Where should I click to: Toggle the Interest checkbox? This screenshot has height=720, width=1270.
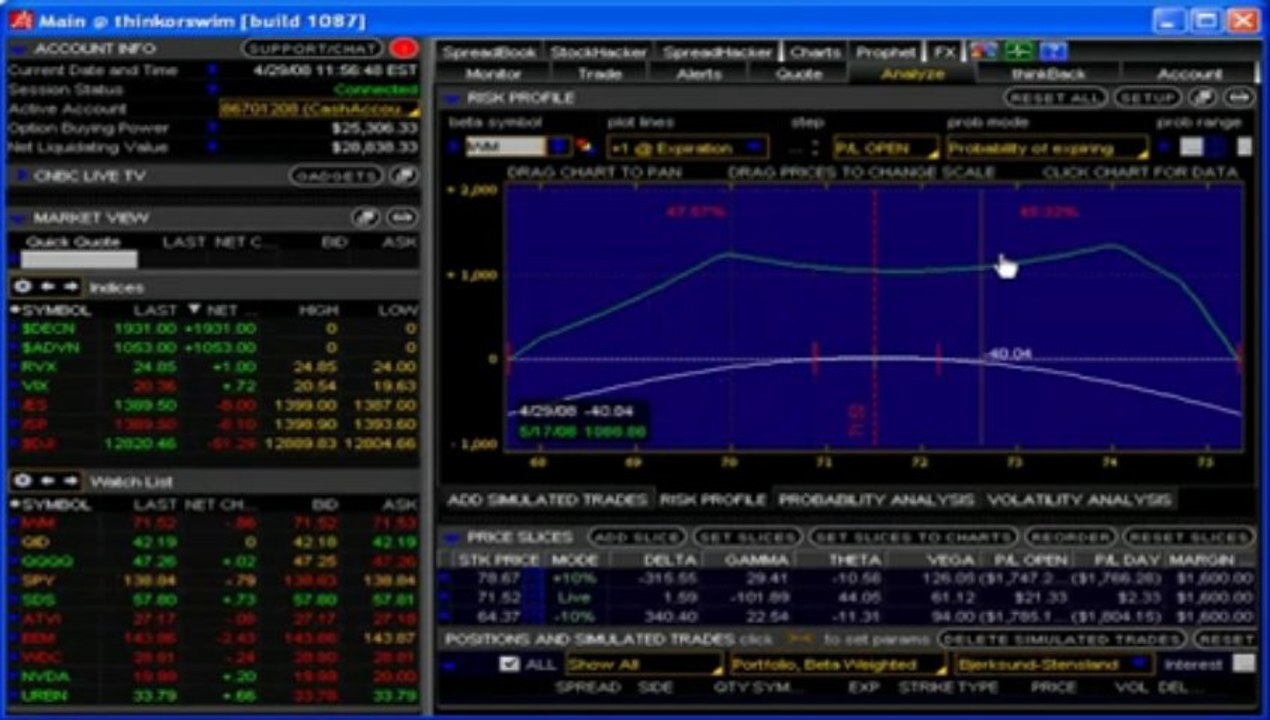(1243, 663)
